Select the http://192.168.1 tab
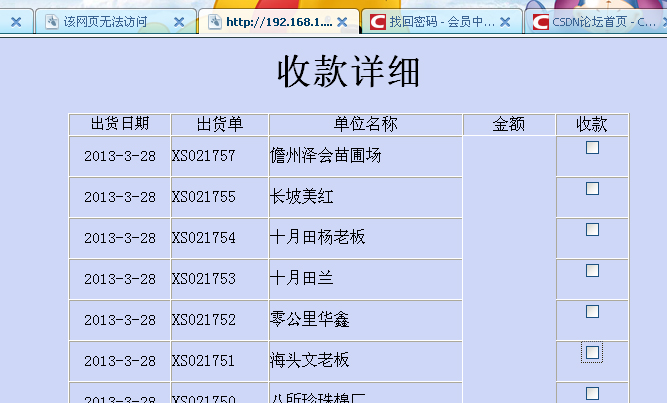 coord(279,21)
